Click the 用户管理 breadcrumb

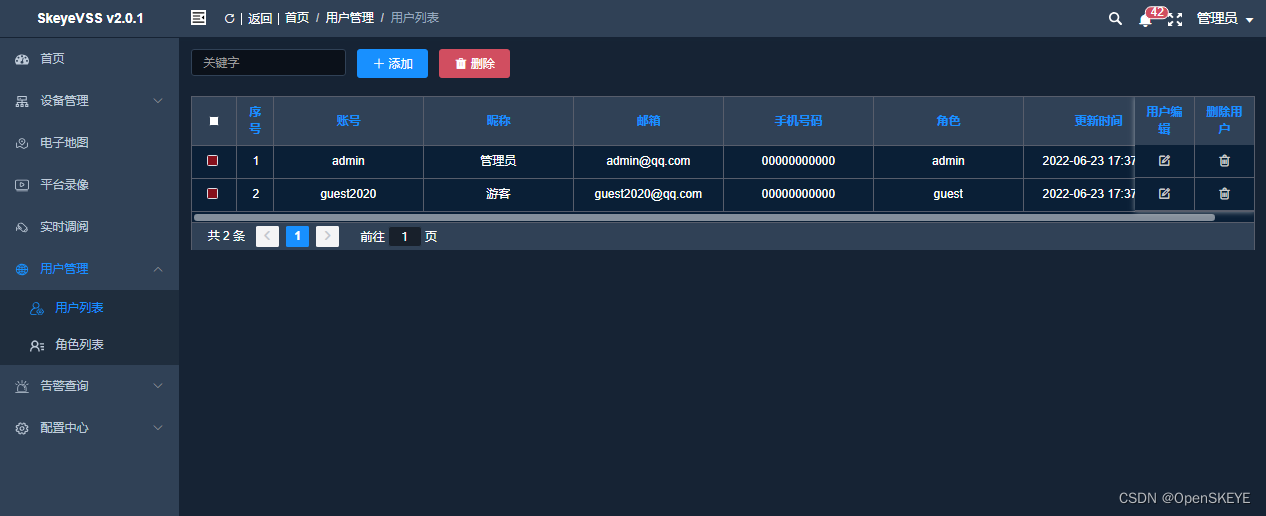tap(350, 18)
